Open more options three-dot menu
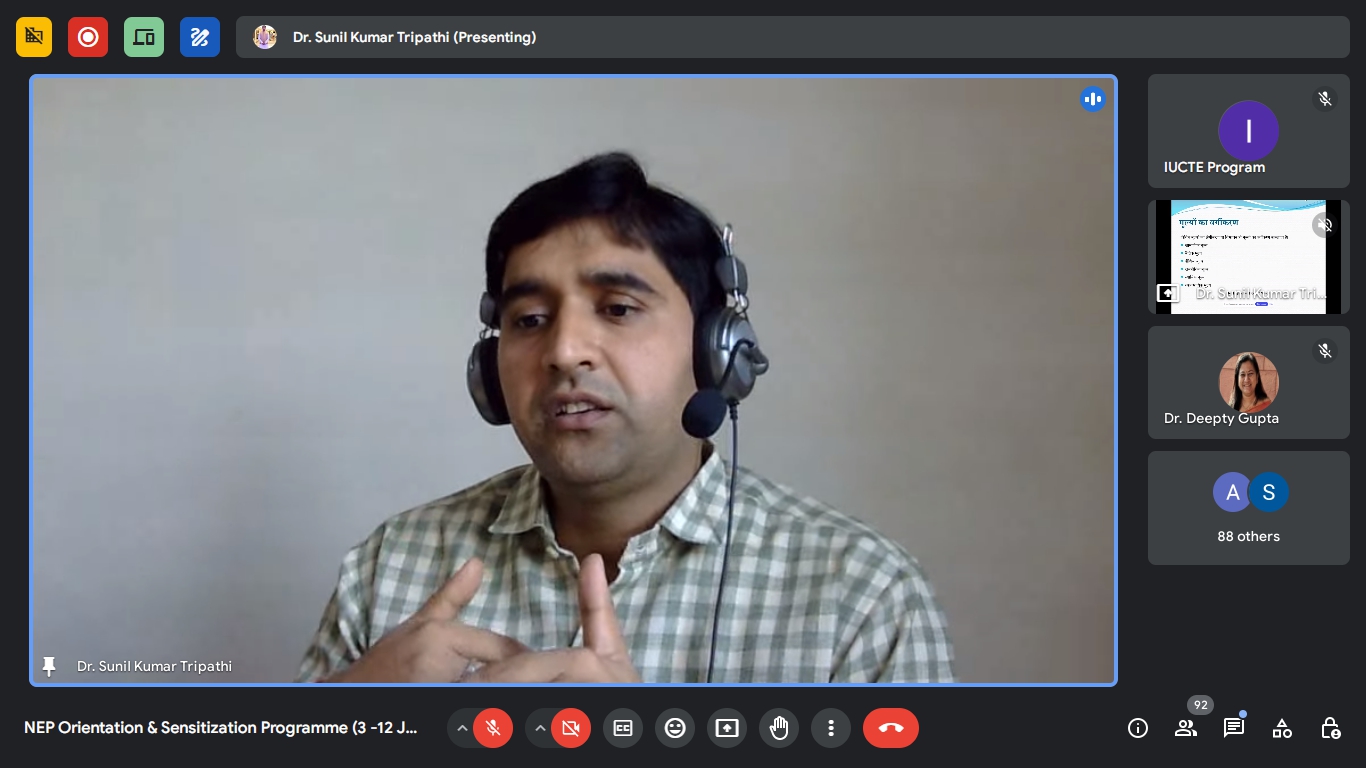 [831, 728]
